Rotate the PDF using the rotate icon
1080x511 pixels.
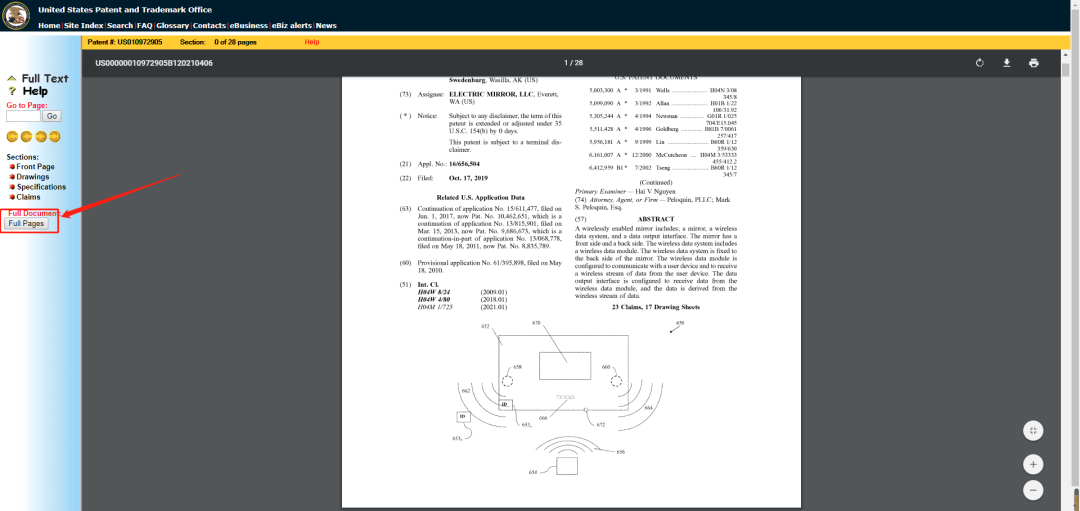[979, 63]
